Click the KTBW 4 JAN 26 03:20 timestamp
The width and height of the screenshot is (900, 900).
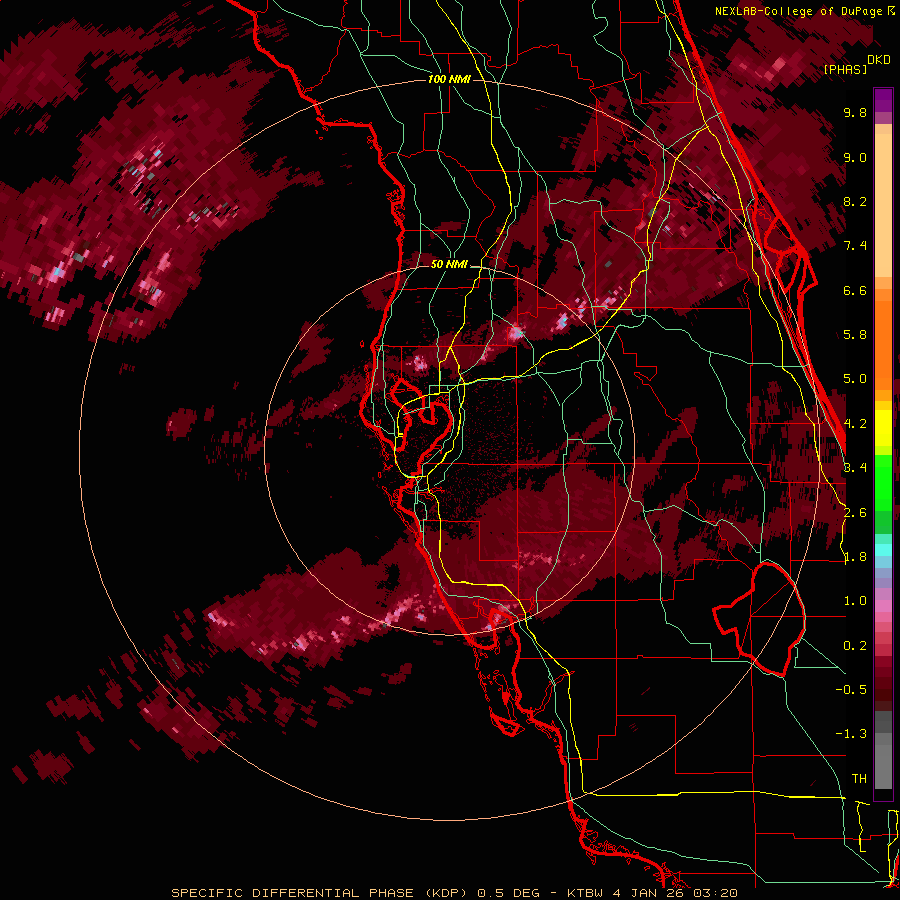(x=652, y=893)
